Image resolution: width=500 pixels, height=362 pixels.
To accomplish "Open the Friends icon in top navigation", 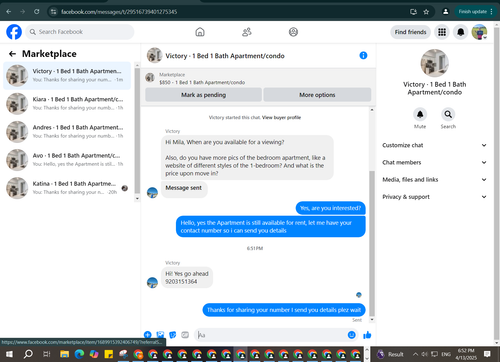I will point(247,32).
